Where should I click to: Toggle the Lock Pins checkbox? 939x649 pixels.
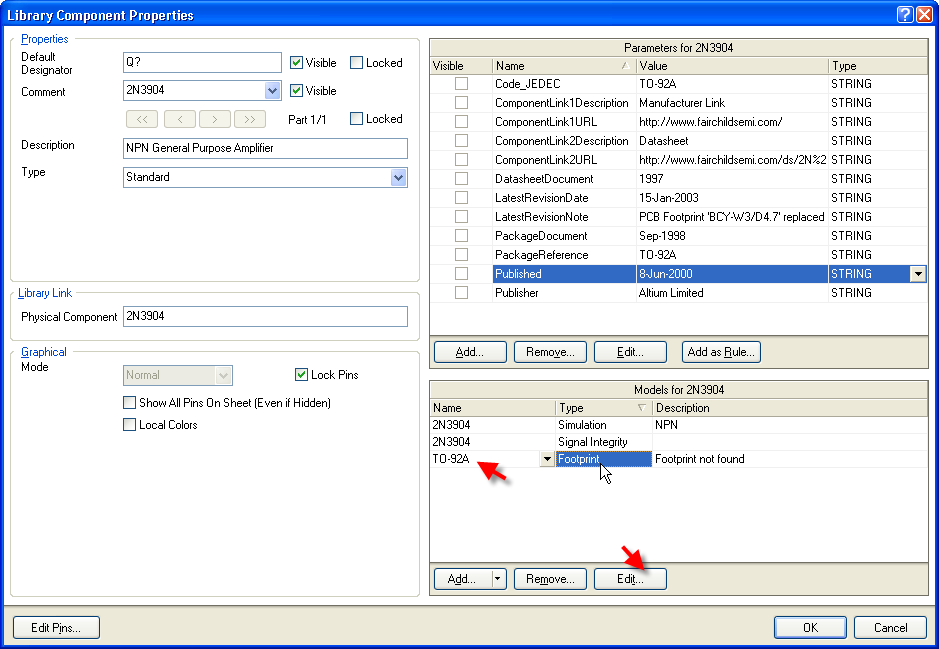[302, 375]
